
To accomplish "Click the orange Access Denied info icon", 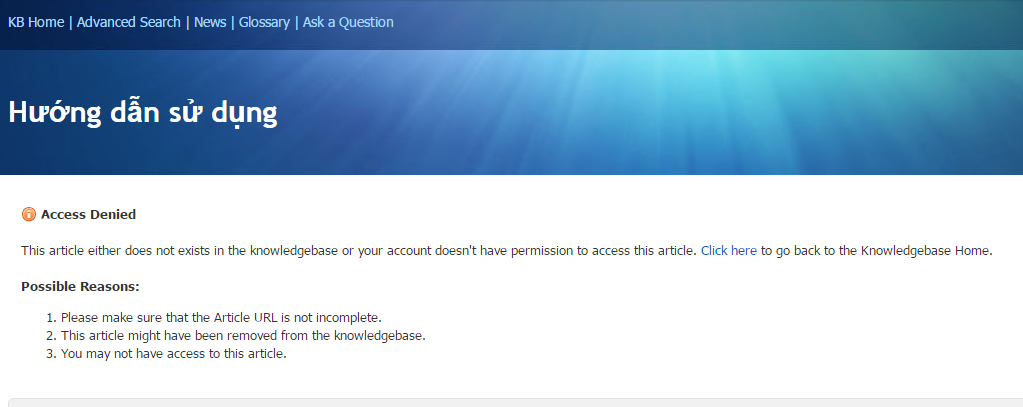I will 29,214.
